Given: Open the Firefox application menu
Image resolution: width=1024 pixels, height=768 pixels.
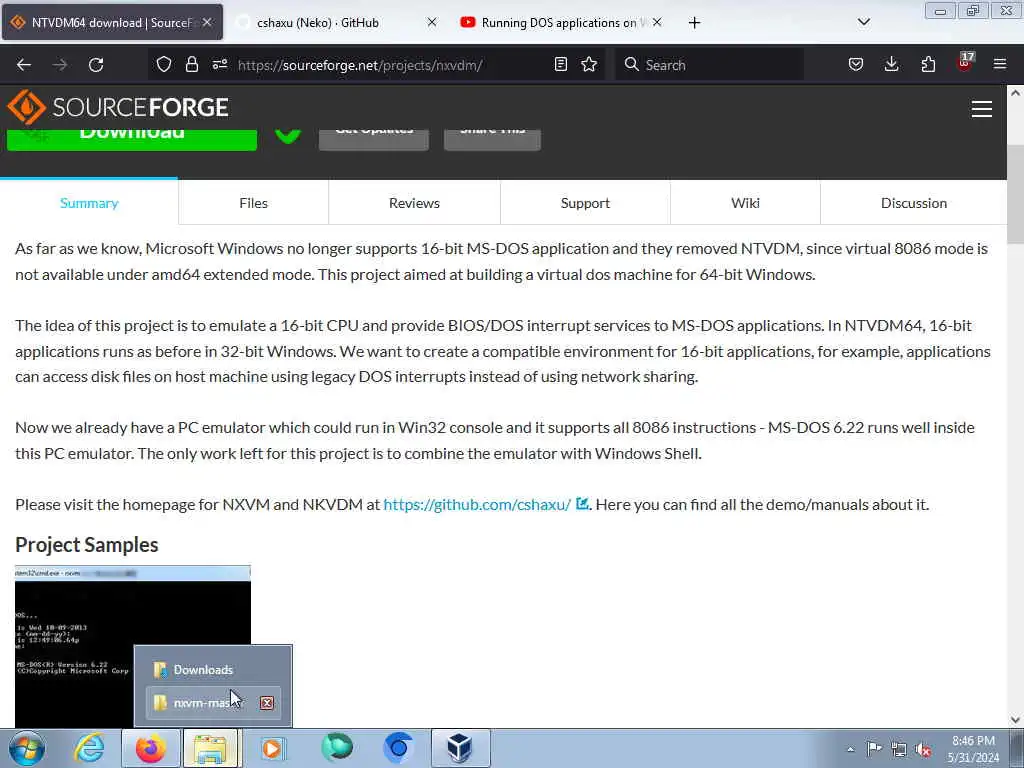Looking at the screenshot, I should (1000, 64).
